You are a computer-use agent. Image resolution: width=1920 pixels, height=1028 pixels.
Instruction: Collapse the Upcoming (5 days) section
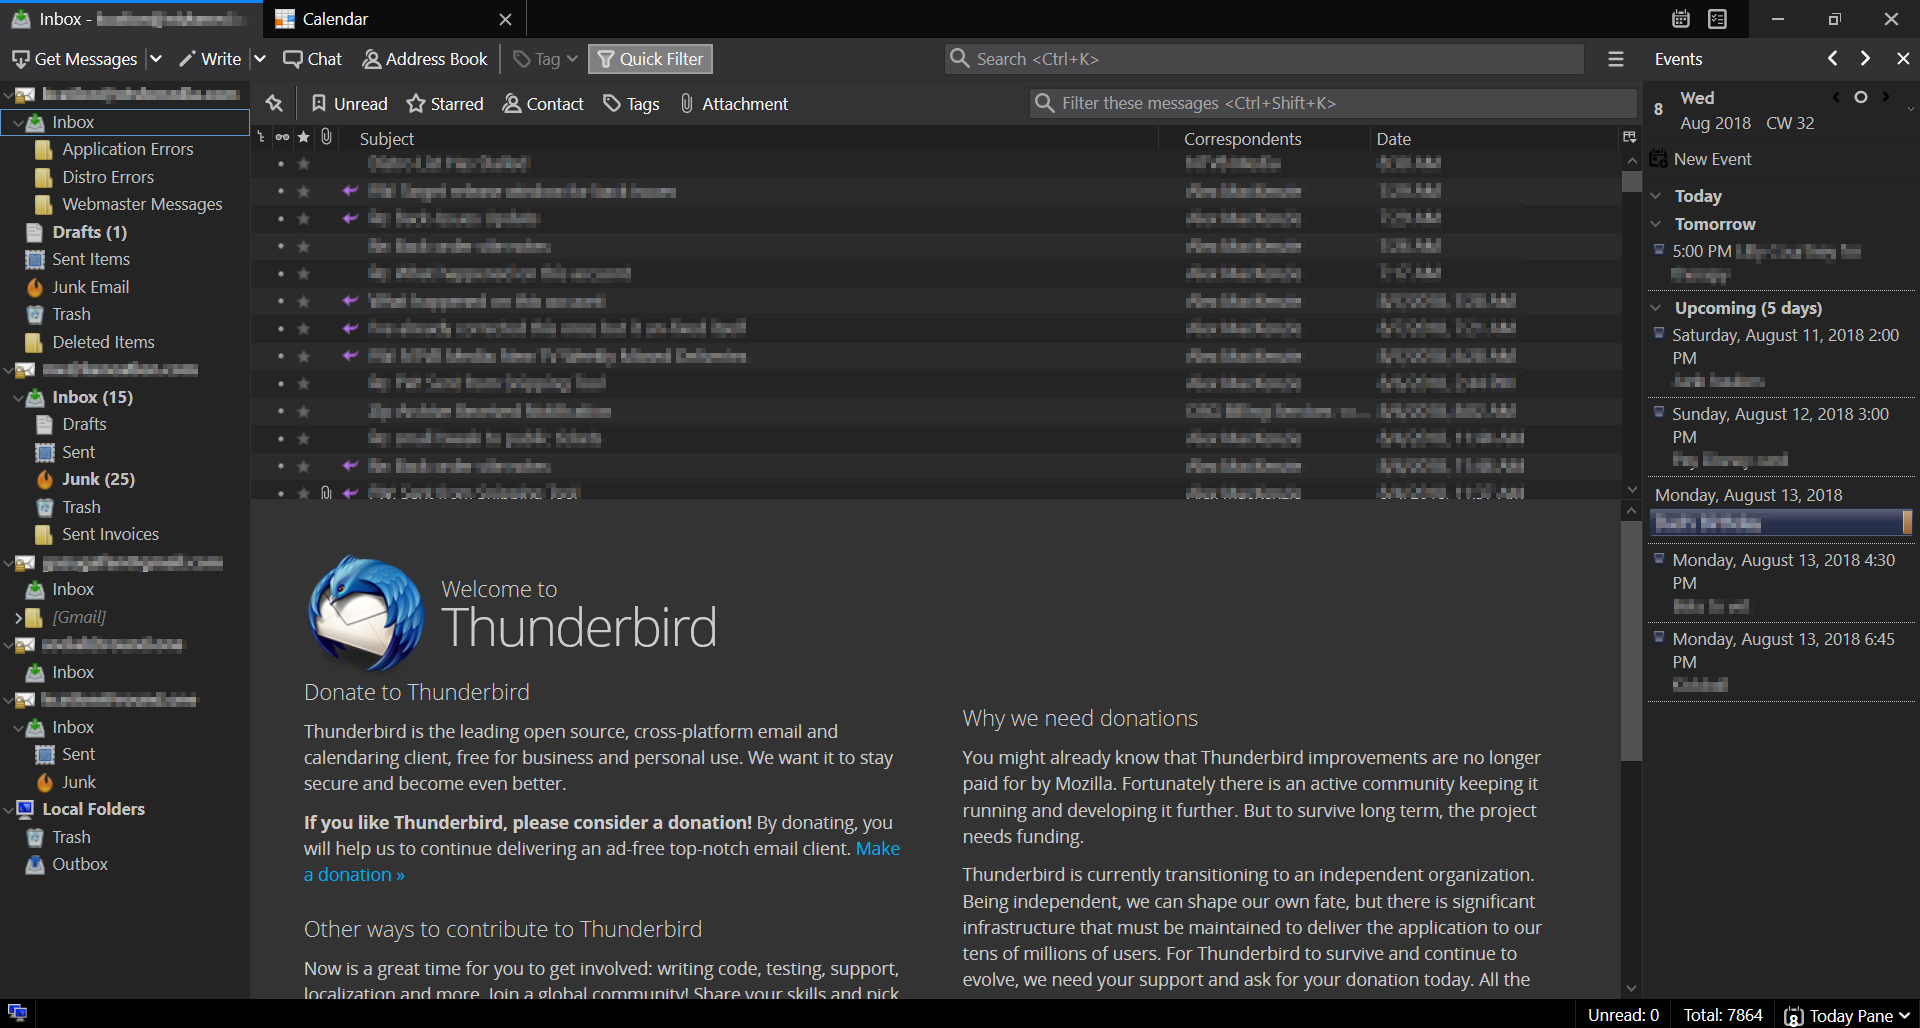(1656, 308)
